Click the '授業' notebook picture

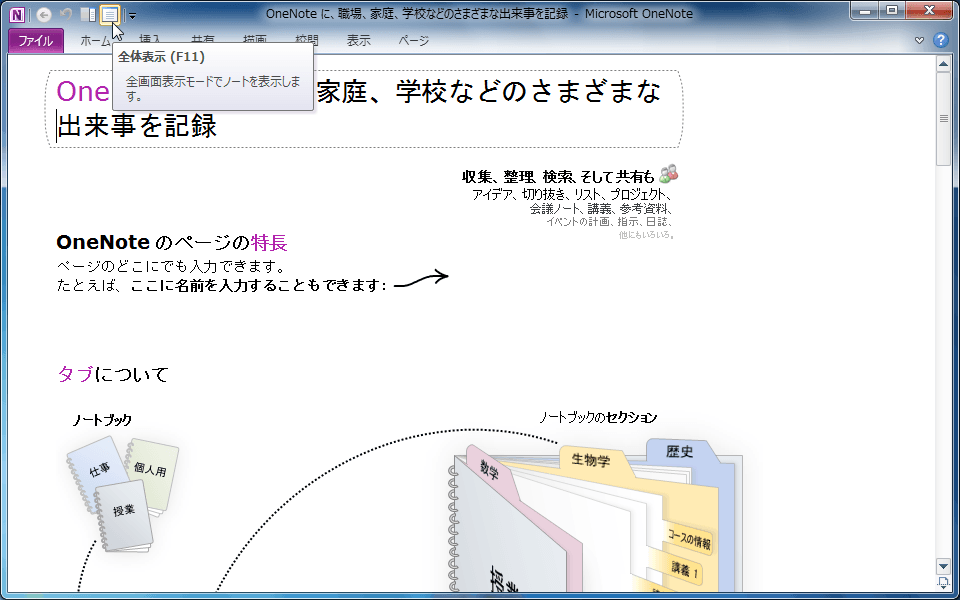tap(124, 514)
